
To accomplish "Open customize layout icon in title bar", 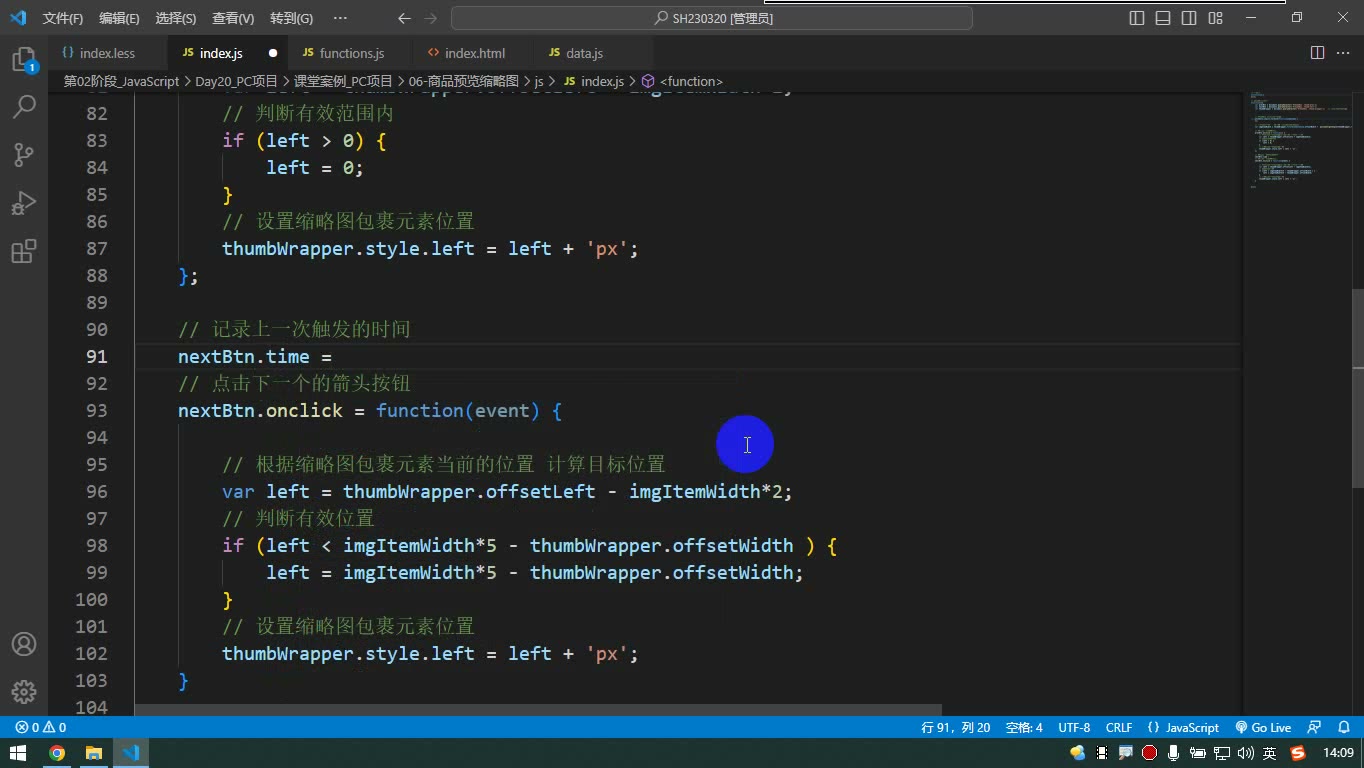I will [x=1215, y=18].
